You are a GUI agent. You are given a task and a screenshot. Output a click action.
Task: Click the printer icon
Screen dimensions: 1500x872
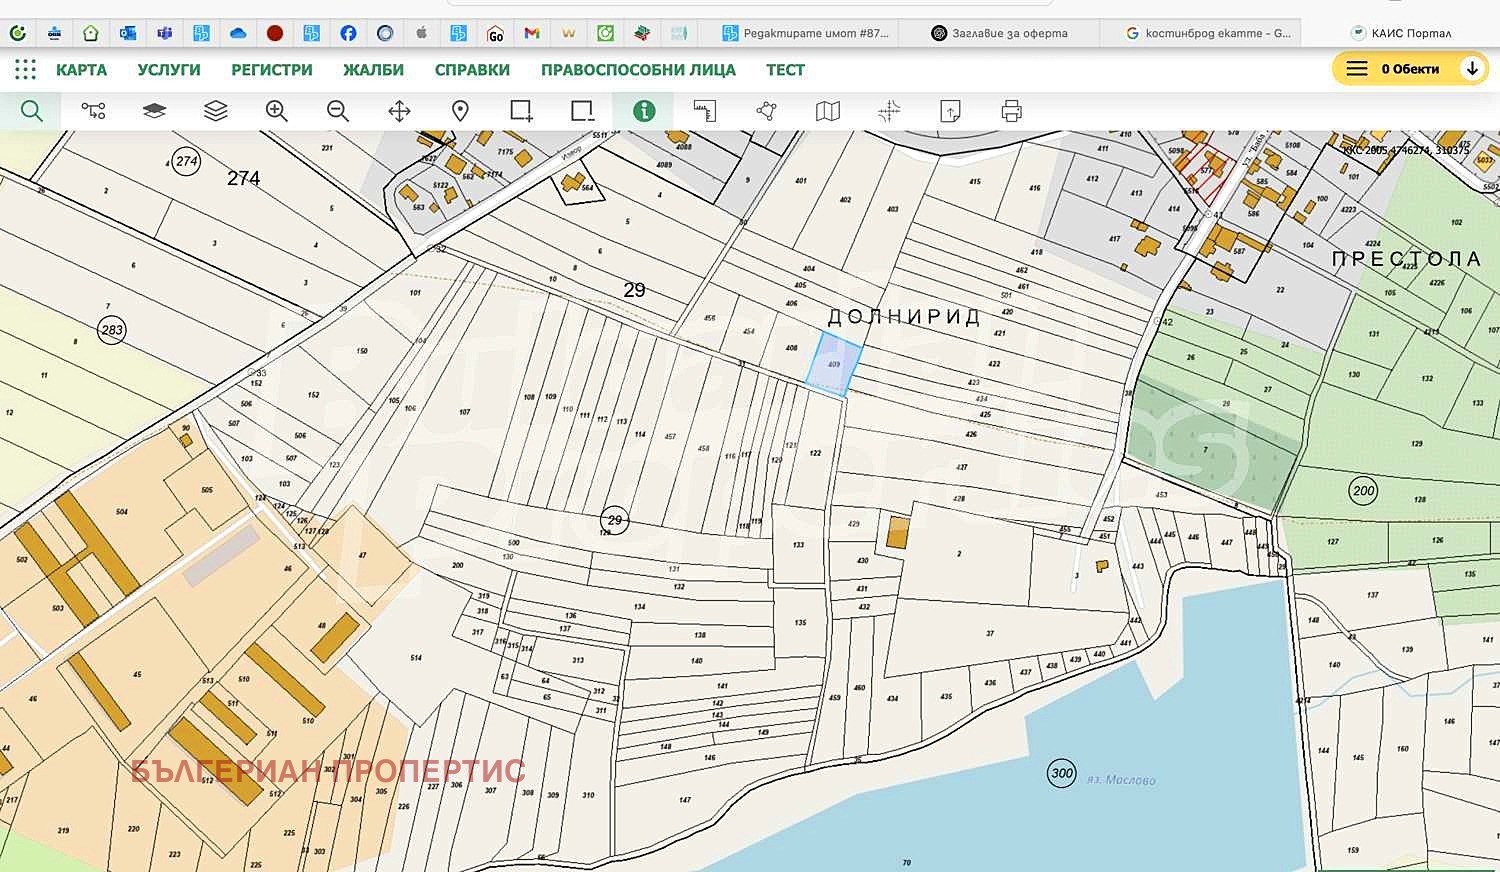click(x=1012, y=111)
